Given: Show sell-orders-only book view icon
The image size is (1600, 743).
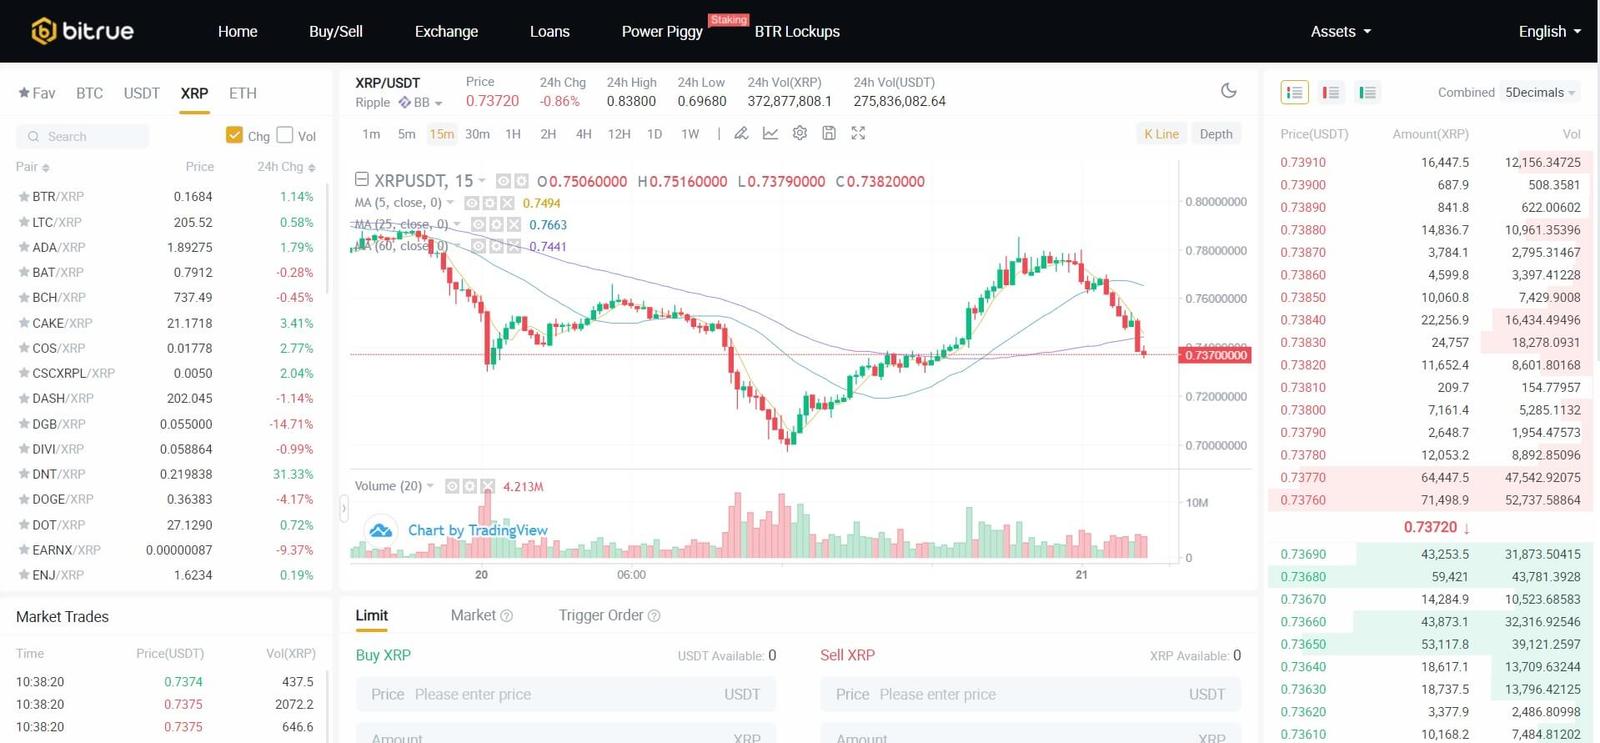Looking at the screenshot, I should click(1331, 92).
